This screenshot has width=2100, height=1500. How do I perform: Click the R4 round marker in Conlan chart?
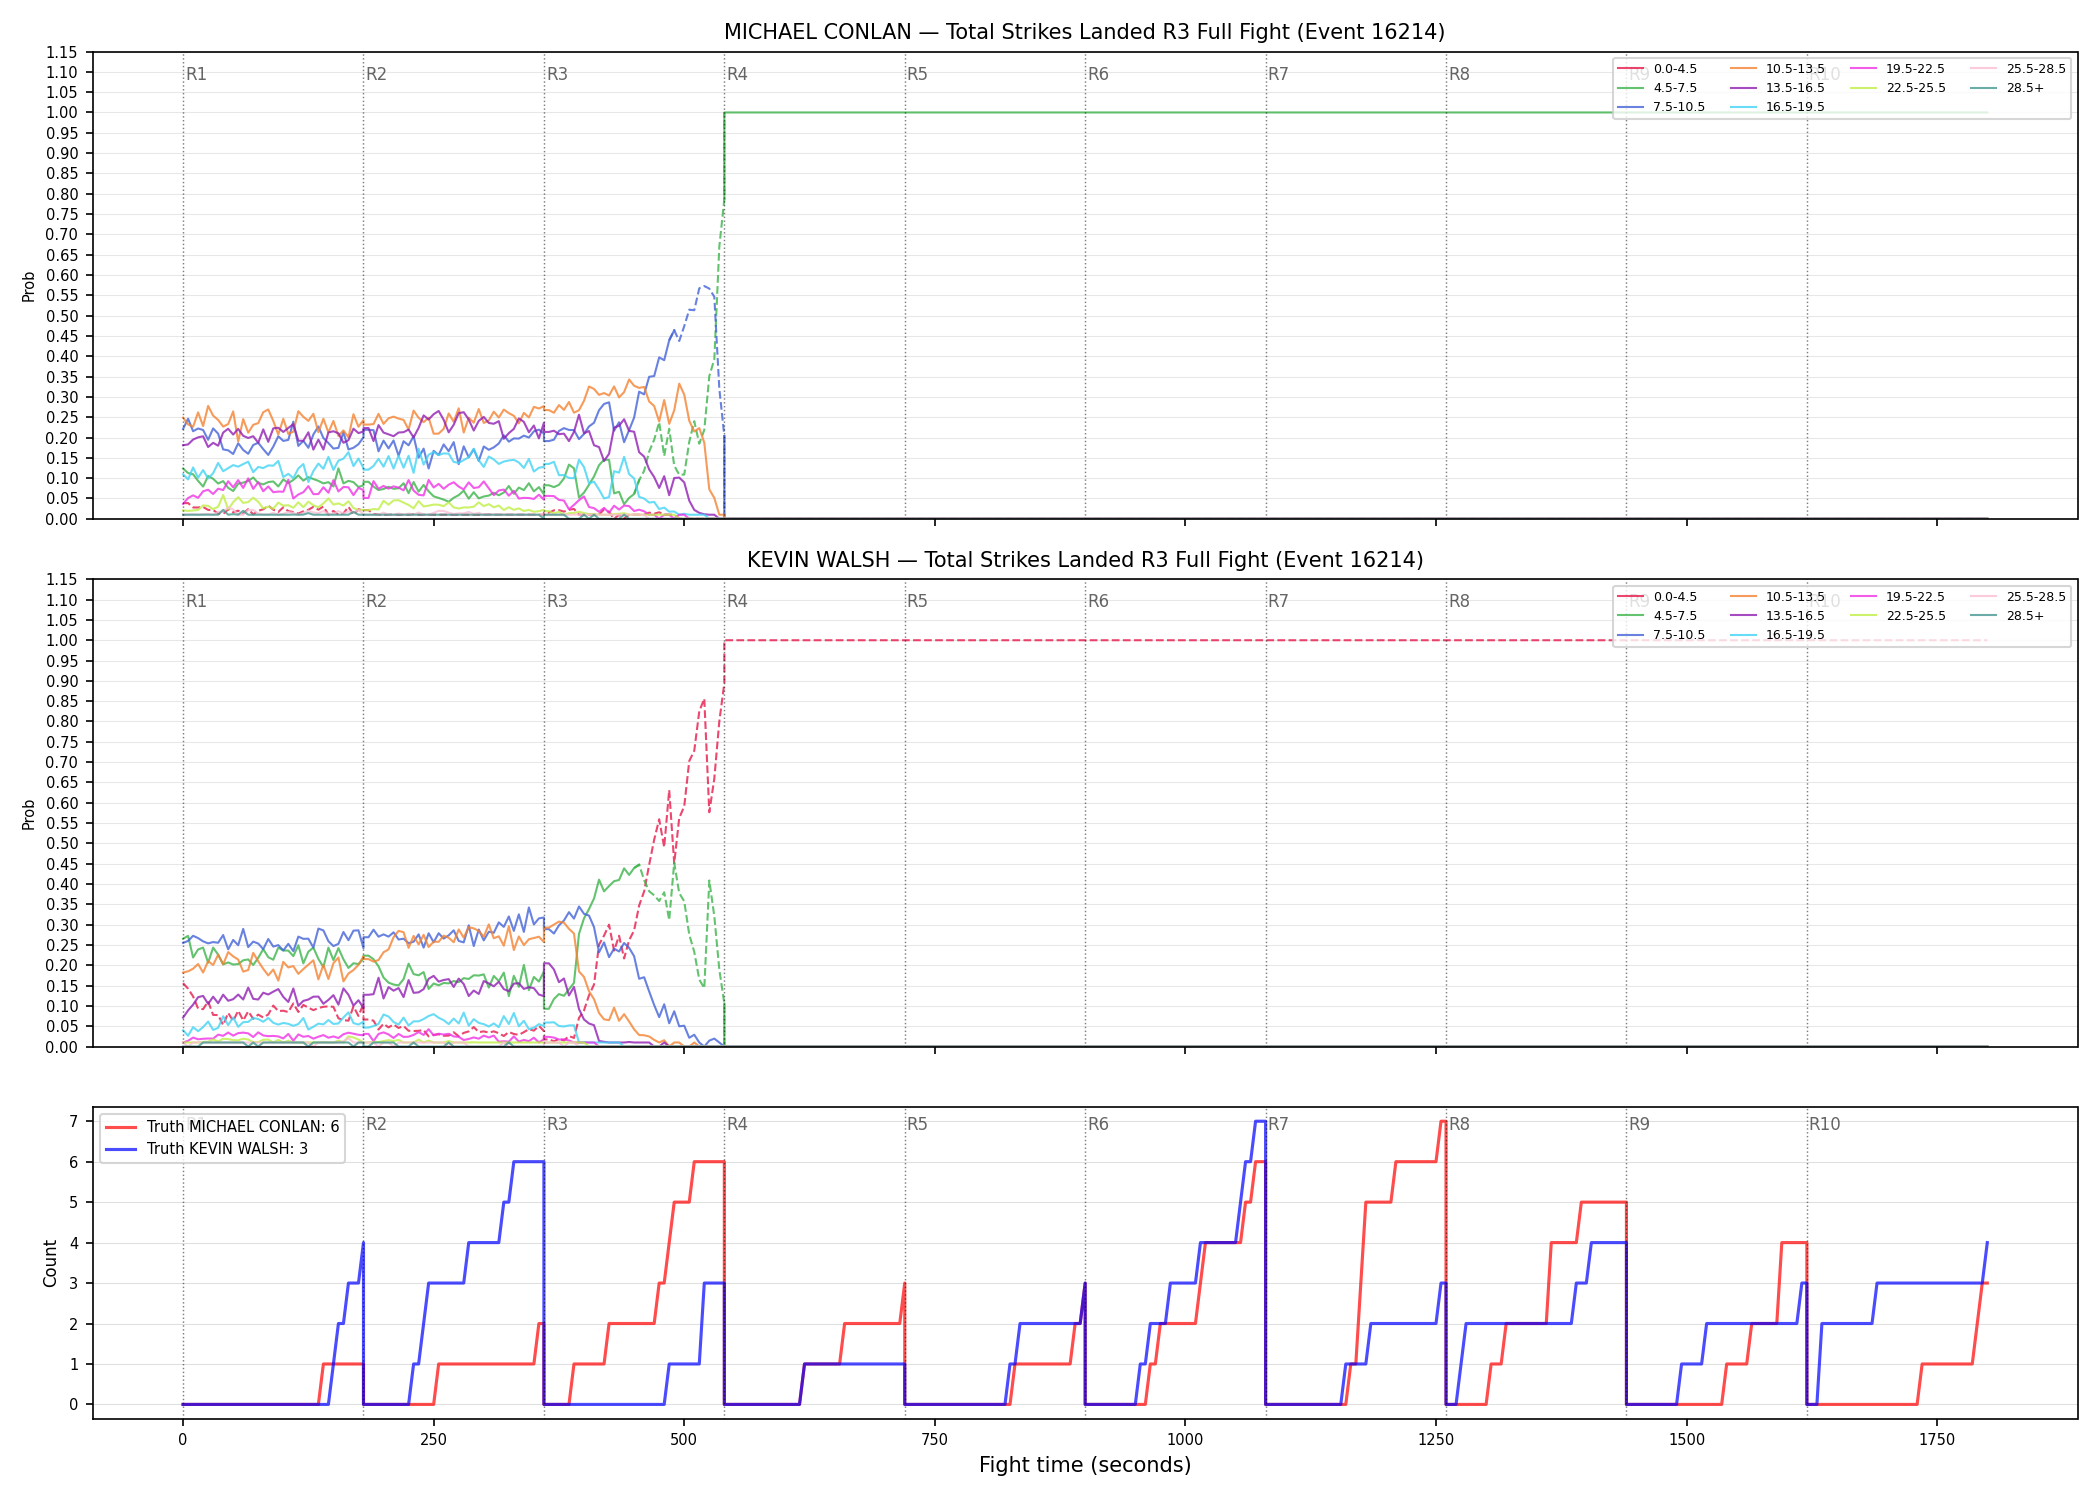[x=737, y=74]
